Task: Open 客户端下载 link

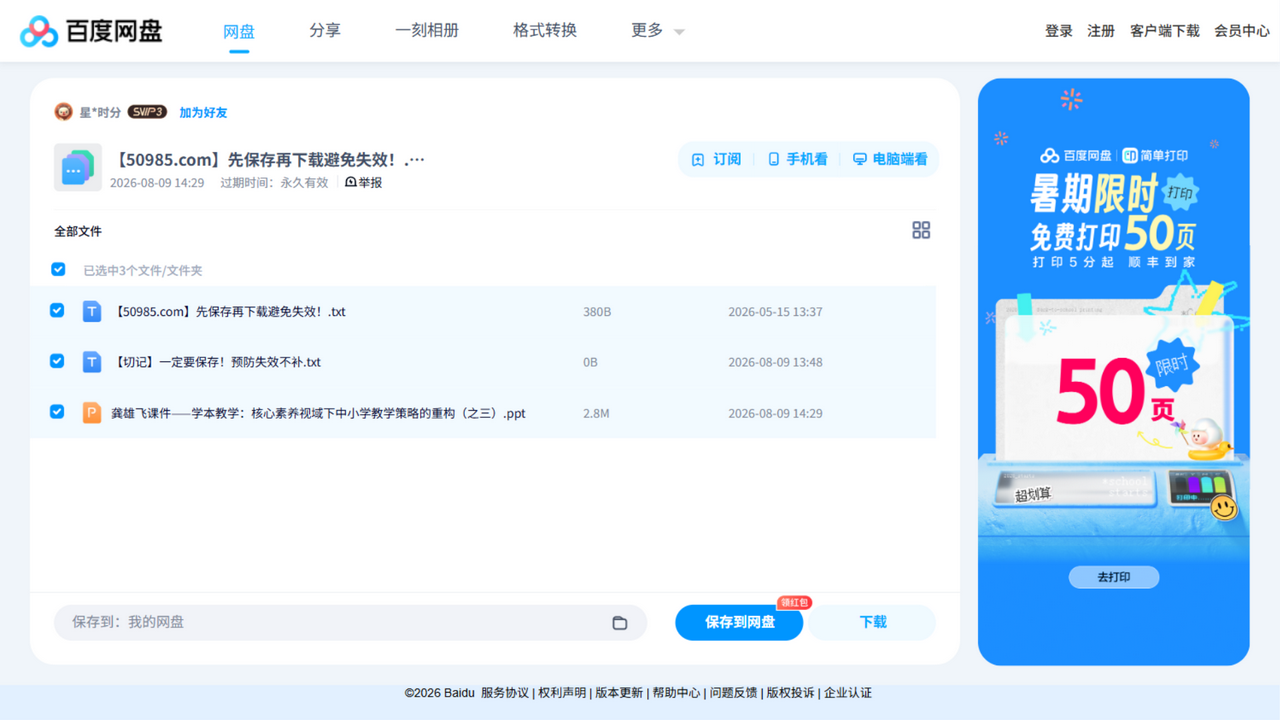Action: (1165, 31)
